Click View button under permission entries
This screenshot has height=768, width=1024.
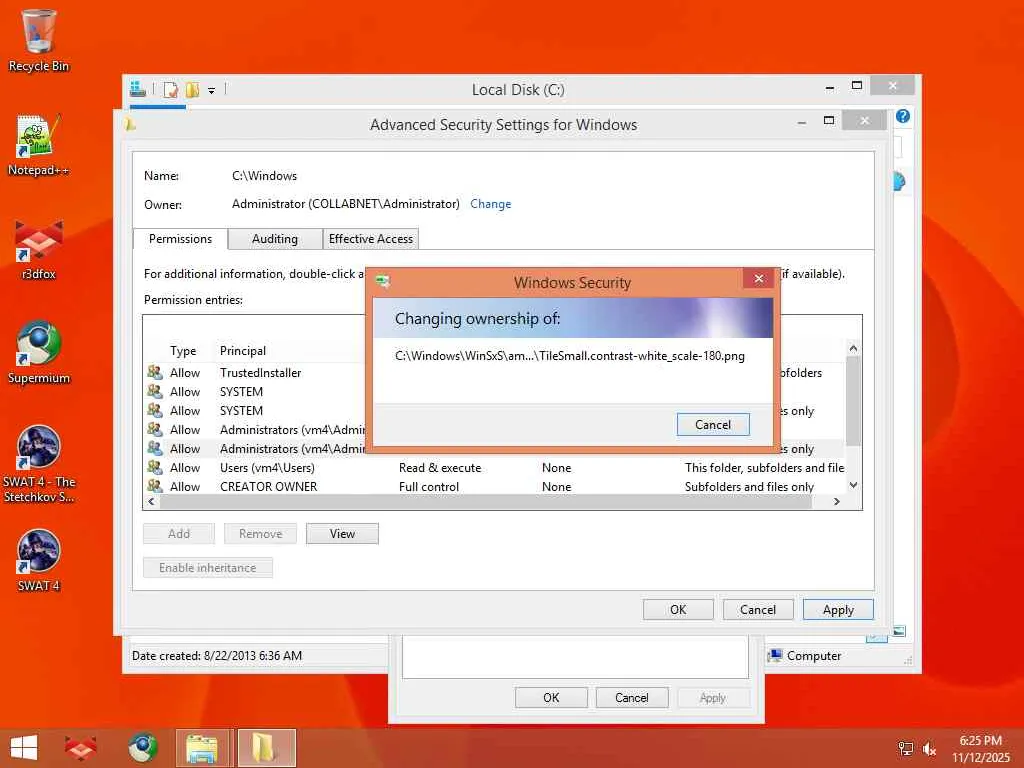[x=342, y=534]
